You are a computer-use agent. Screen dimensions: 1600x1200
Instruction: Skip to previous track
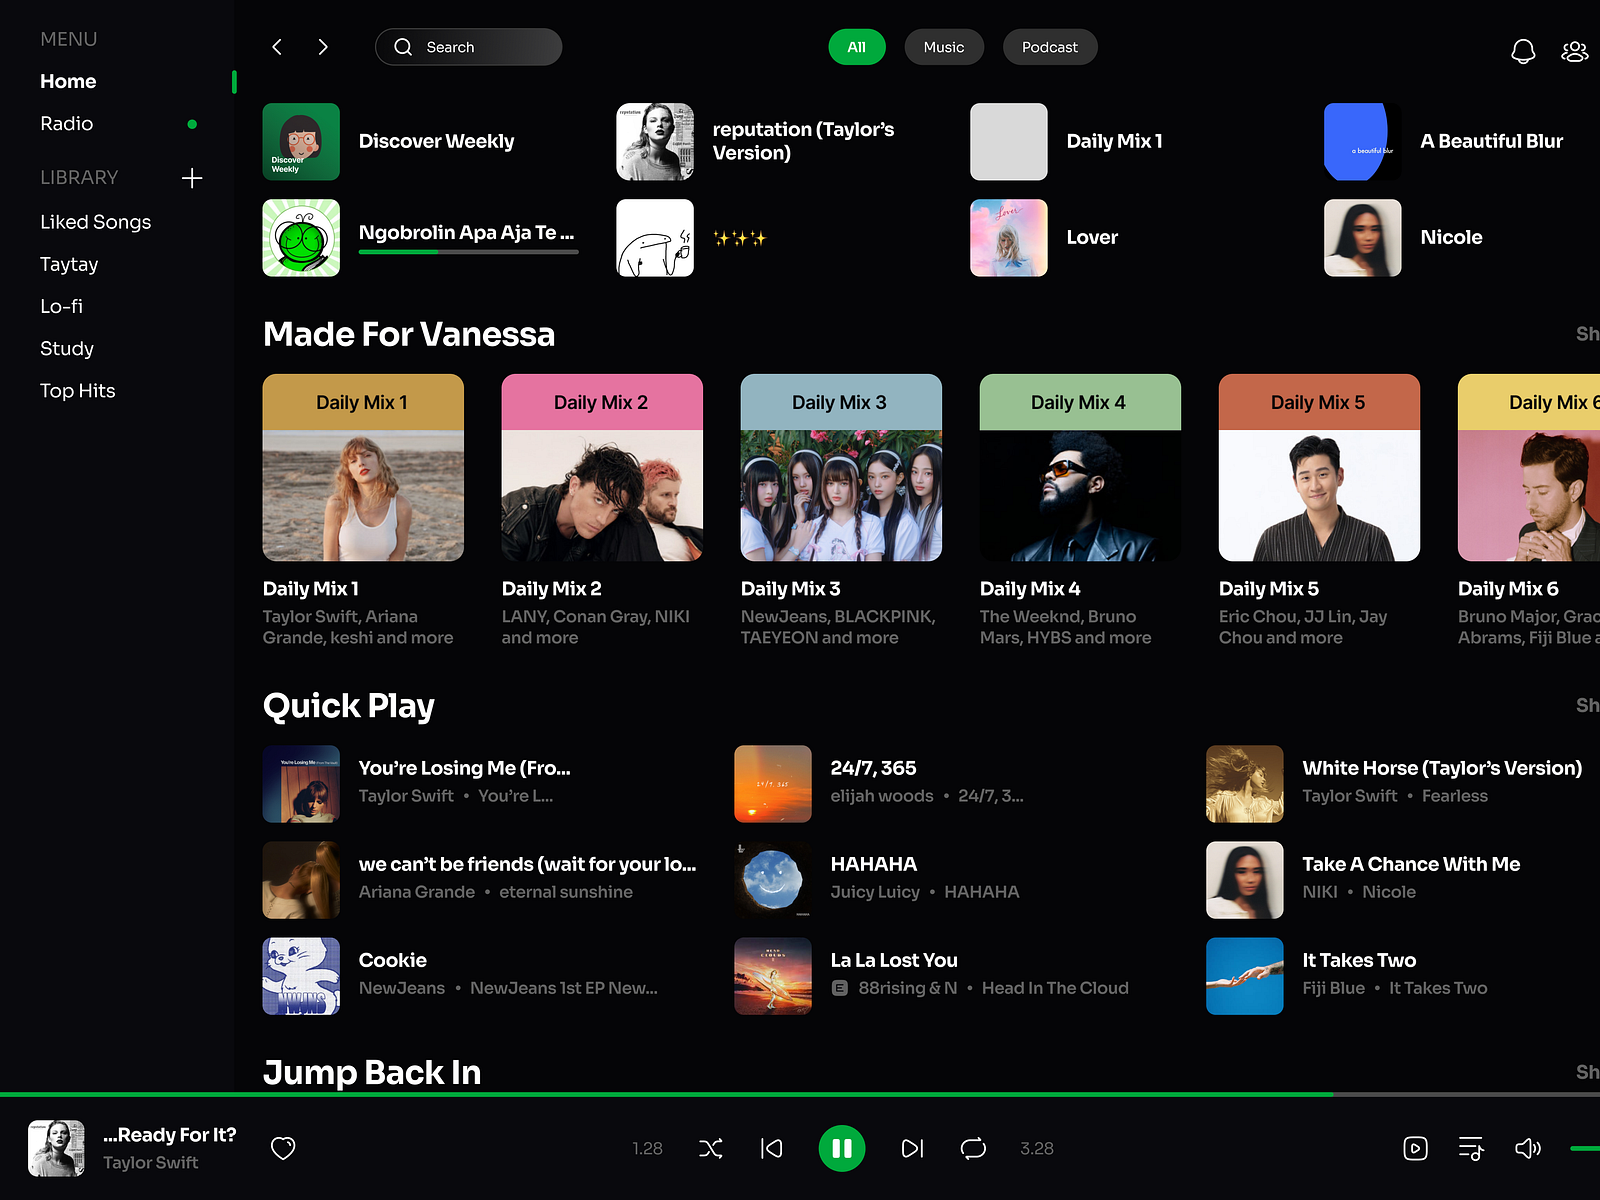[772, 1148]
